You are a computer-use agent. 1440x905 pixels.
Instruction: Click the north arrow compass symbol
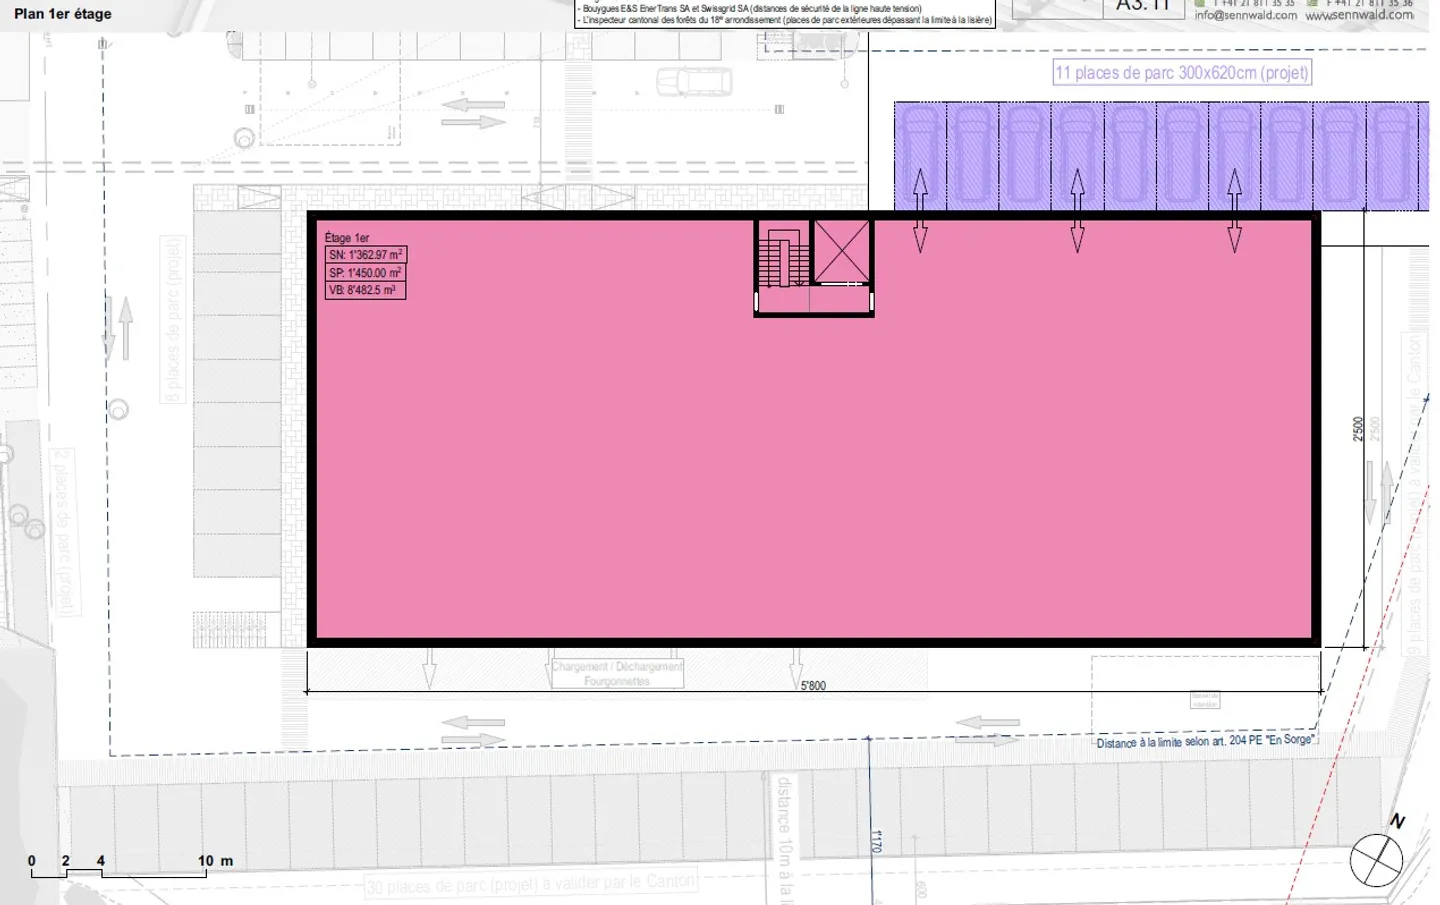point(1377,858)
